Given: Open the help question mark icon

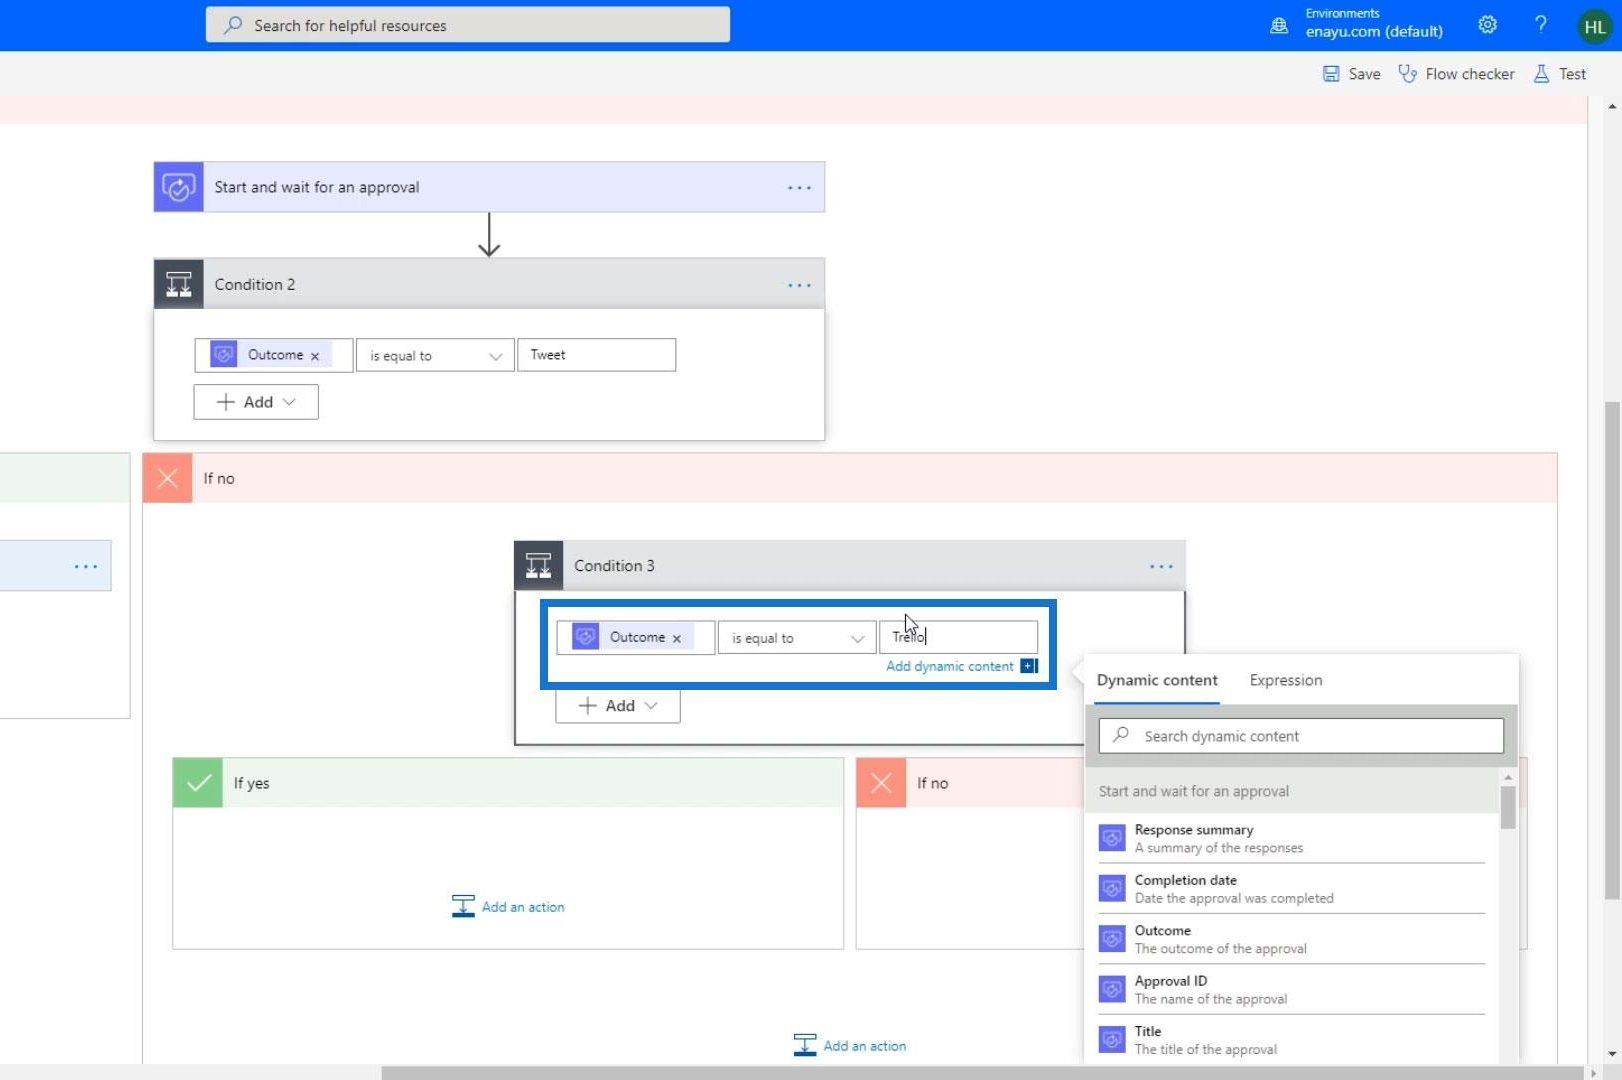Looking at the screenshot, I should [1541, 25].
